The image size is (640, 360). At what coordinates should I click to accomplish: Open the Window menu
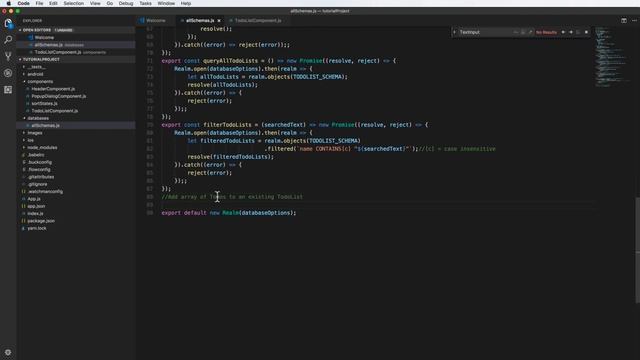point(166,3)
